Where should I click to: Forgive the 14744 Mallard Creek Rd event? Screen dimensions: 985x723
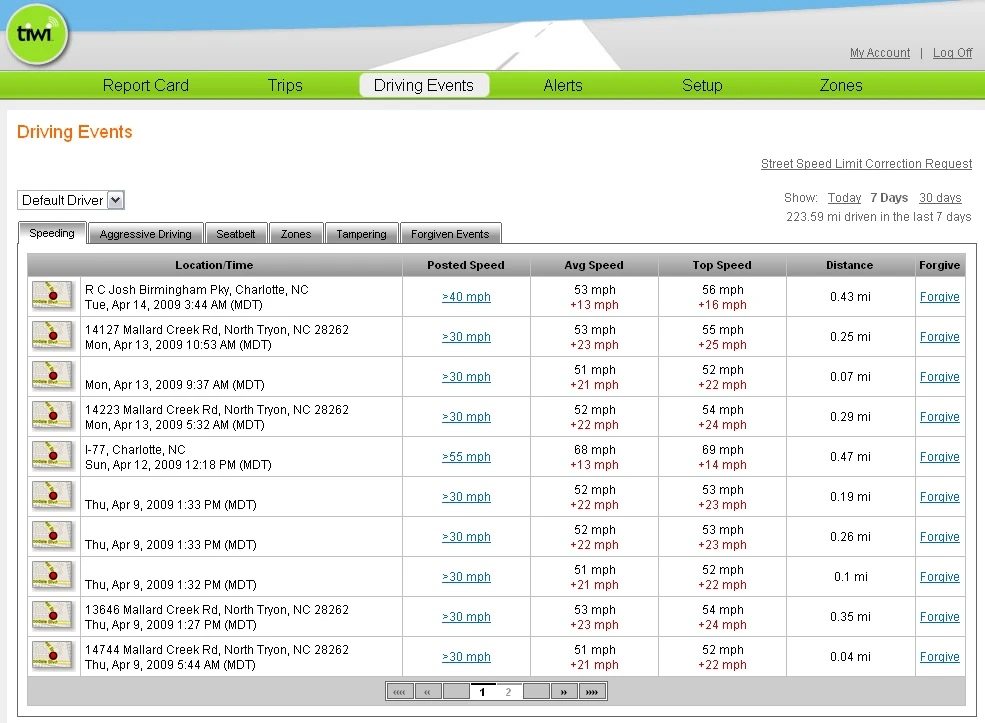[x=939, y=656]
